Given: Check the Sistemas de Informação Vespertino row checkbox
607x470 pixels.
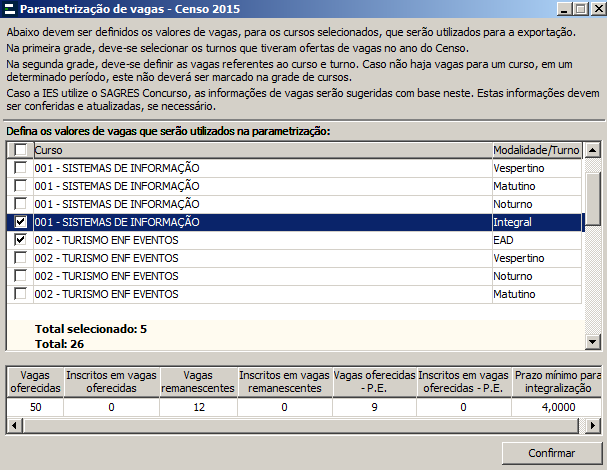Looking at the screenshot, I should pos(20,168).
